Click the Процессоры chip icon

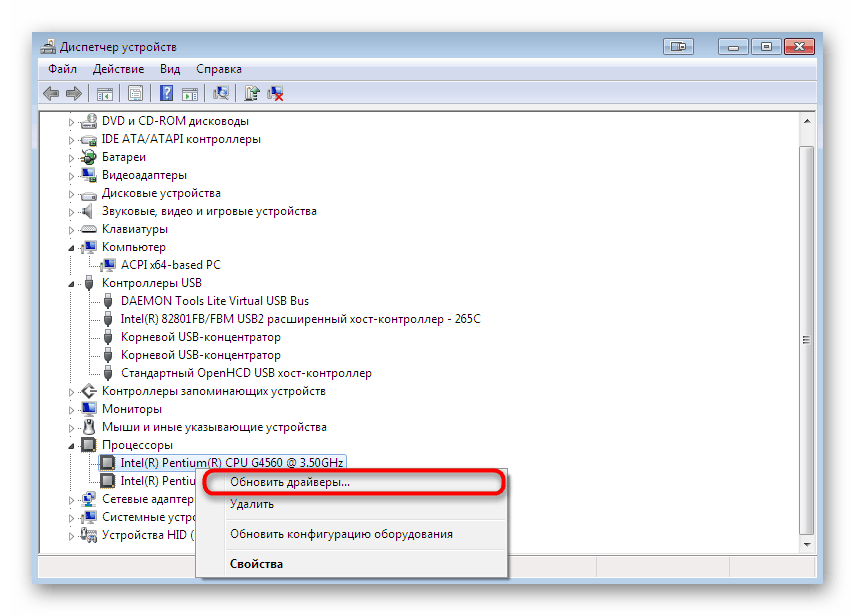tap(88, 445)
